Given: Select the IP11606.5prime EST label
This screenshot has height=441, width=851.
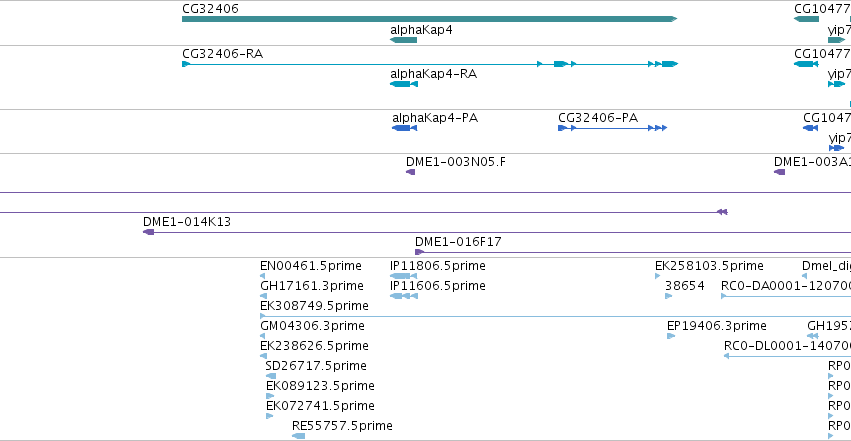Looking at the screenshot, I should click(x=438, y=286).
